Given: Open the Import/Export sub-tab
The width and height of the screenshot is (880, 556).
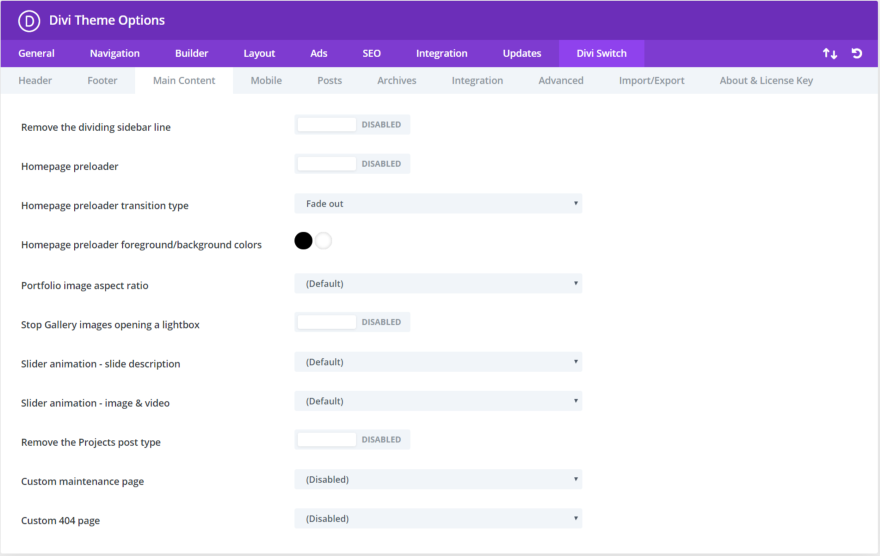Looking at the screenshot, I should (652, 80).
